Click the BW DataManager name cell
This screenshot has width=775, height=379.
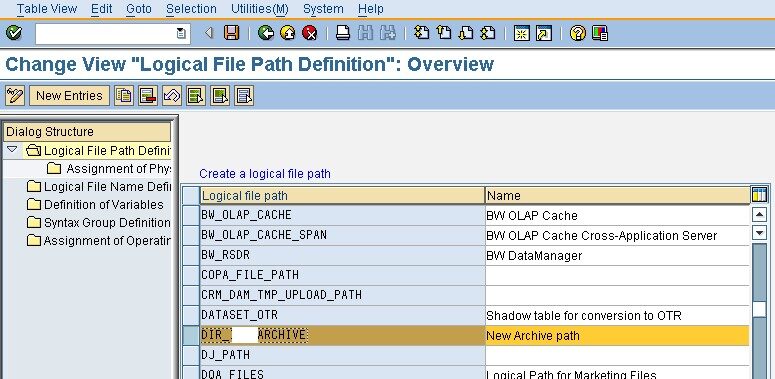click(x=617, y=255)
